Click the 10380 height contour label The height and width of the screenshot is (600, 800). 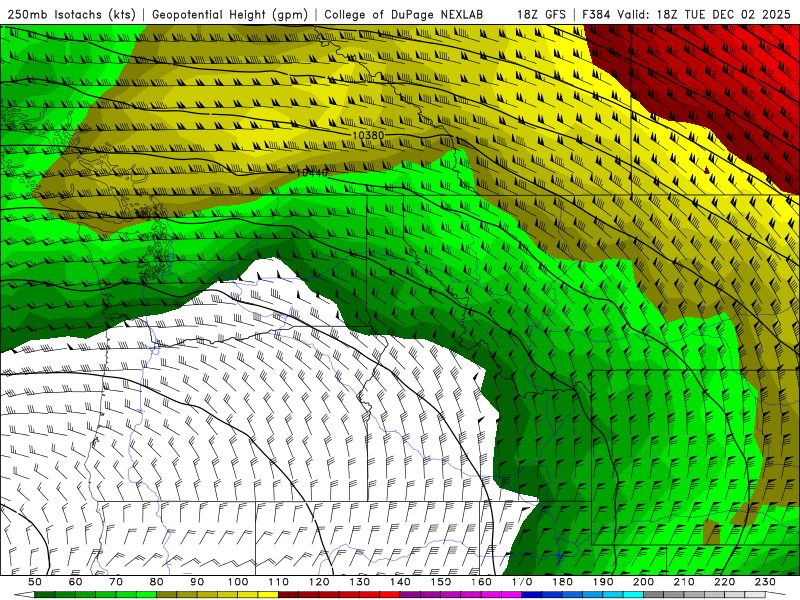(368, 135)
